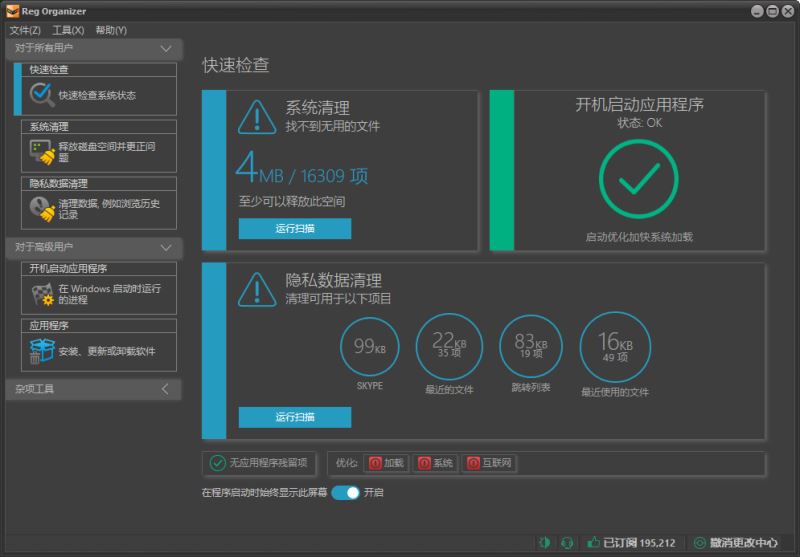Image resolution: width=800 pixels, height=557 pixels.
Task: Run scan under system cleanup card
Action: (295, 228)
